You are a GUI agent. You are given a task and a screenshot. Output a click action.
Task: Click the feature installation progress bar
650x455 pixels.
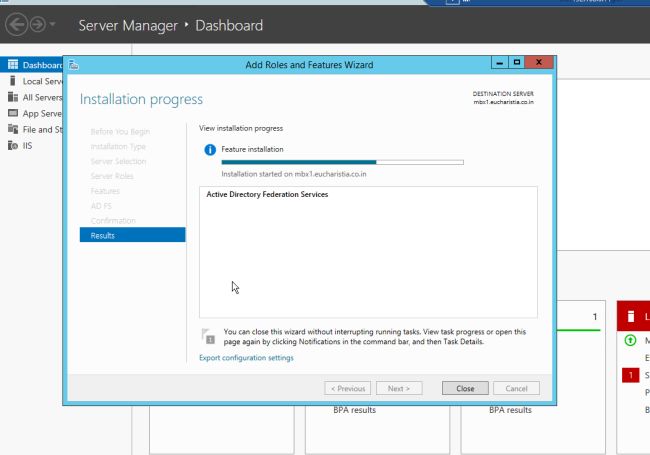point(342,162)
